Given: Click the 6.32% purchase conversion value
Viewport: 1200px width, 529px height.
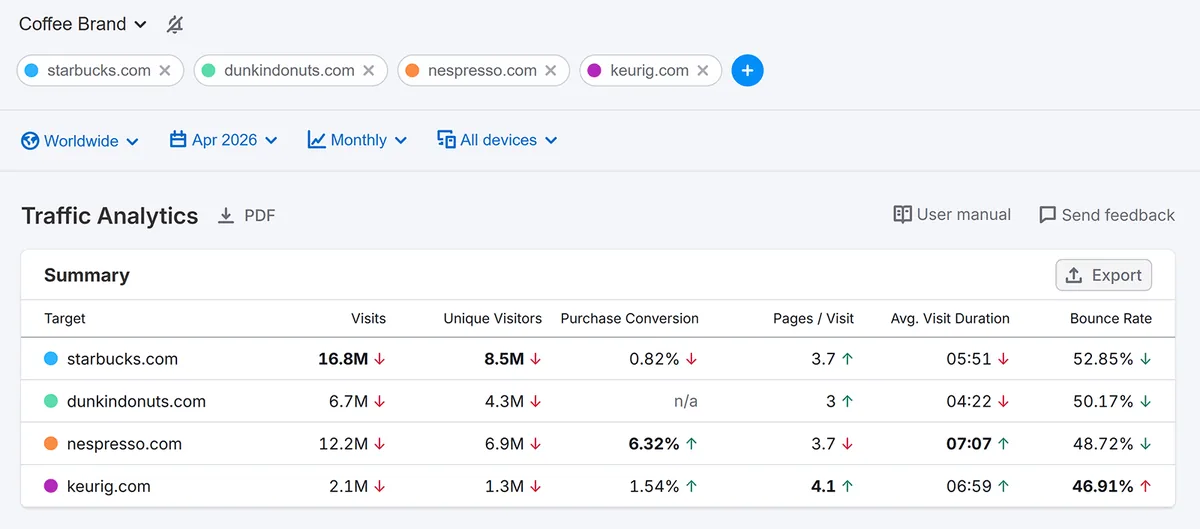Looking at the screenshot, I should tap(654, 444).
